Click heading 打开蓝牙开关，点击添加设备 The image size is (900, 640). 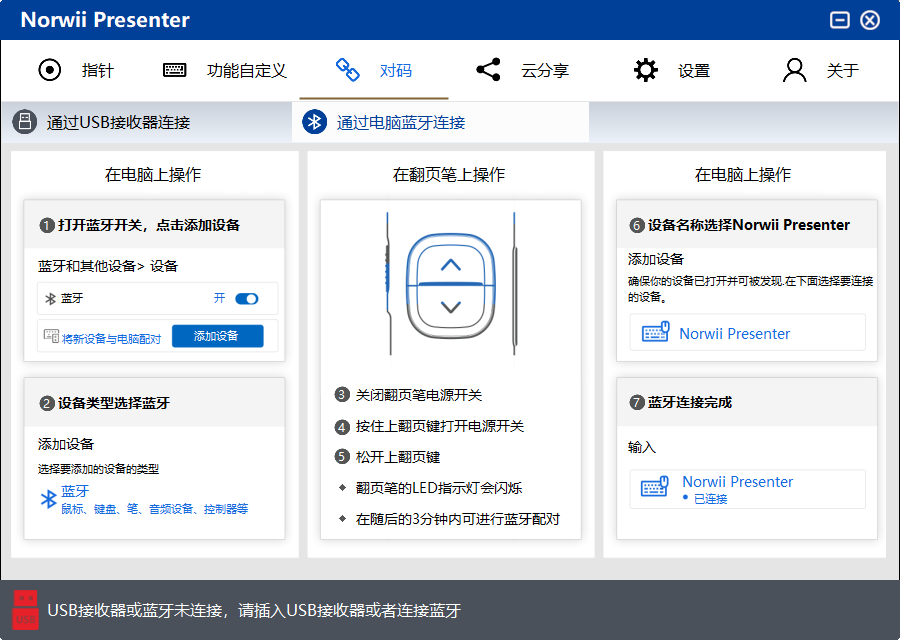(x=149, y=225)
